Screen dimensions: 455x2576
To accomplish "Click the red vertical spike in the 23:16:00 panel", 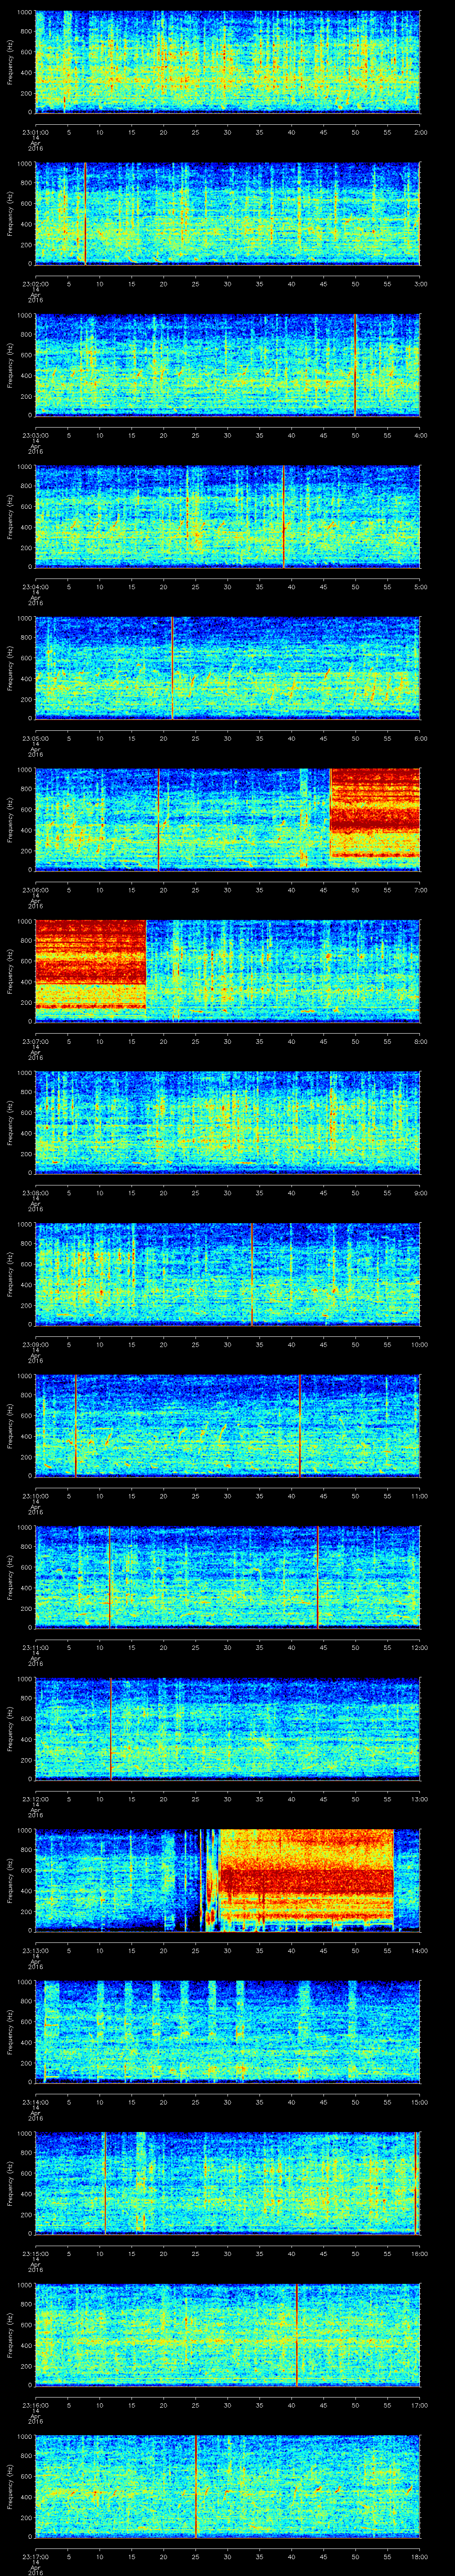I will [297, 2335].
